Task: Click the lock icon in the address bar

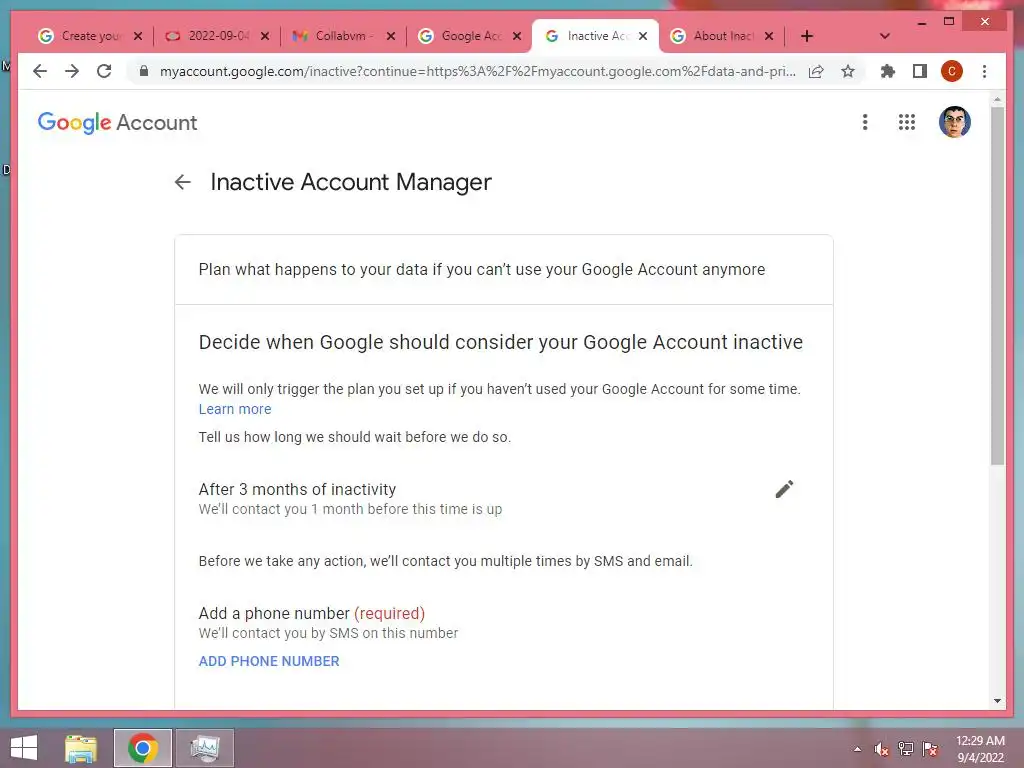Action: pyautogui.click(x=144, y=71)
